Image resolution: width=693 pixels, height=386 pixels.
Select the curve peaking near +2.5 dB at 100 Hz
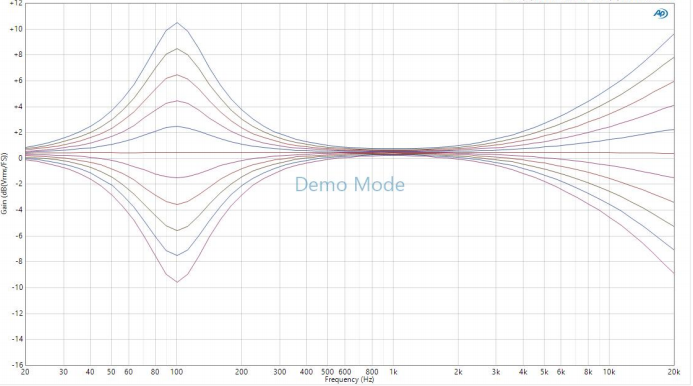[x=177, y=126]
